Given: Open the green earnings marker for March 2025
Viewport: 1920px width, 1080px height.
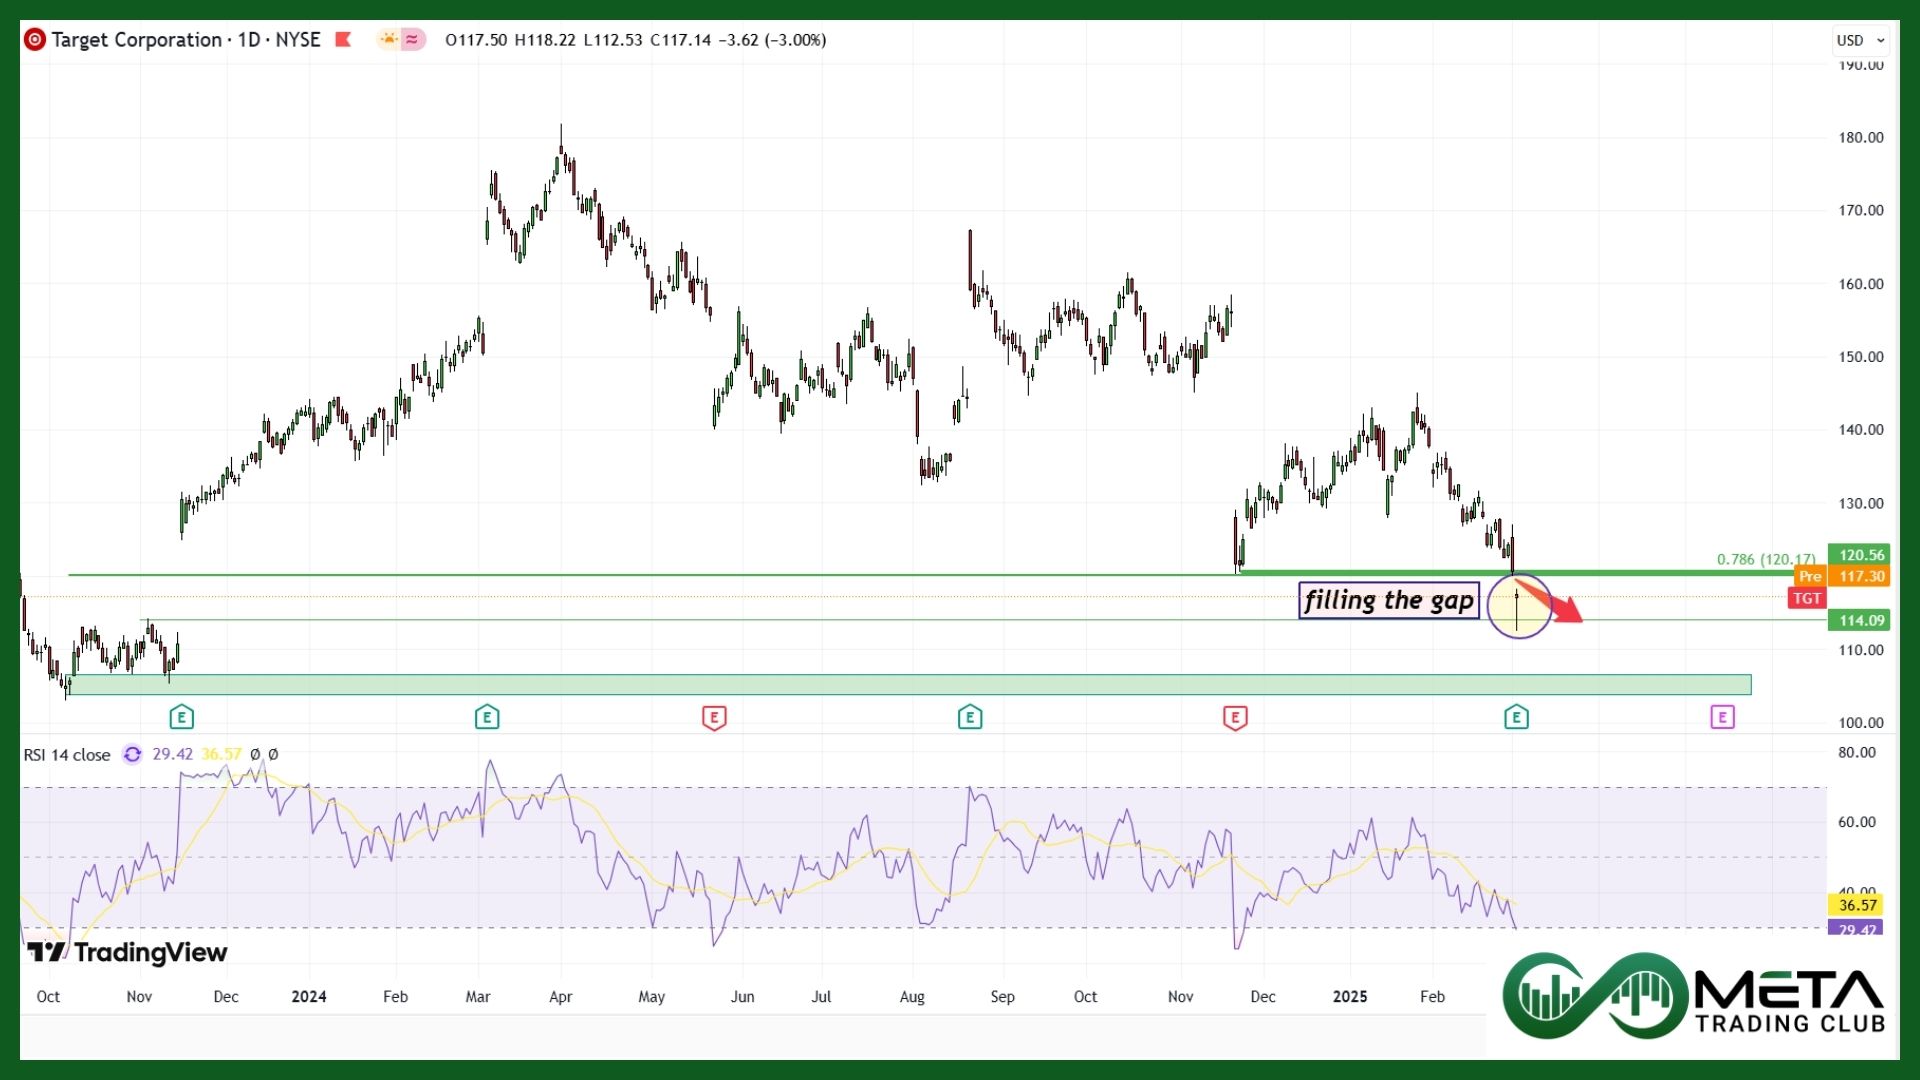Looking at the screenshot, I should coord(1516,717).
